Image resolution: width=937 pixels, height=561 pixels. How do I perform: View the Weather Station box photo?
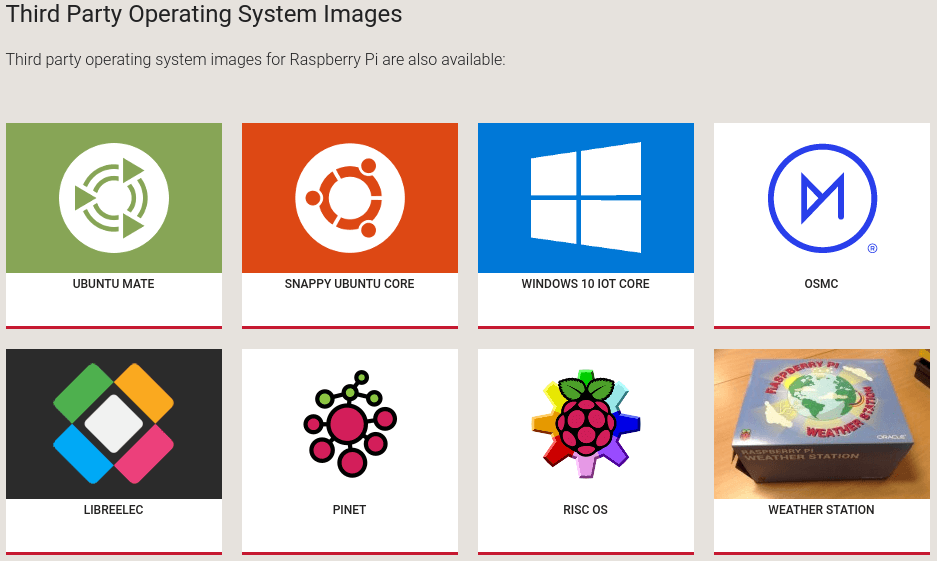(822, 424)
